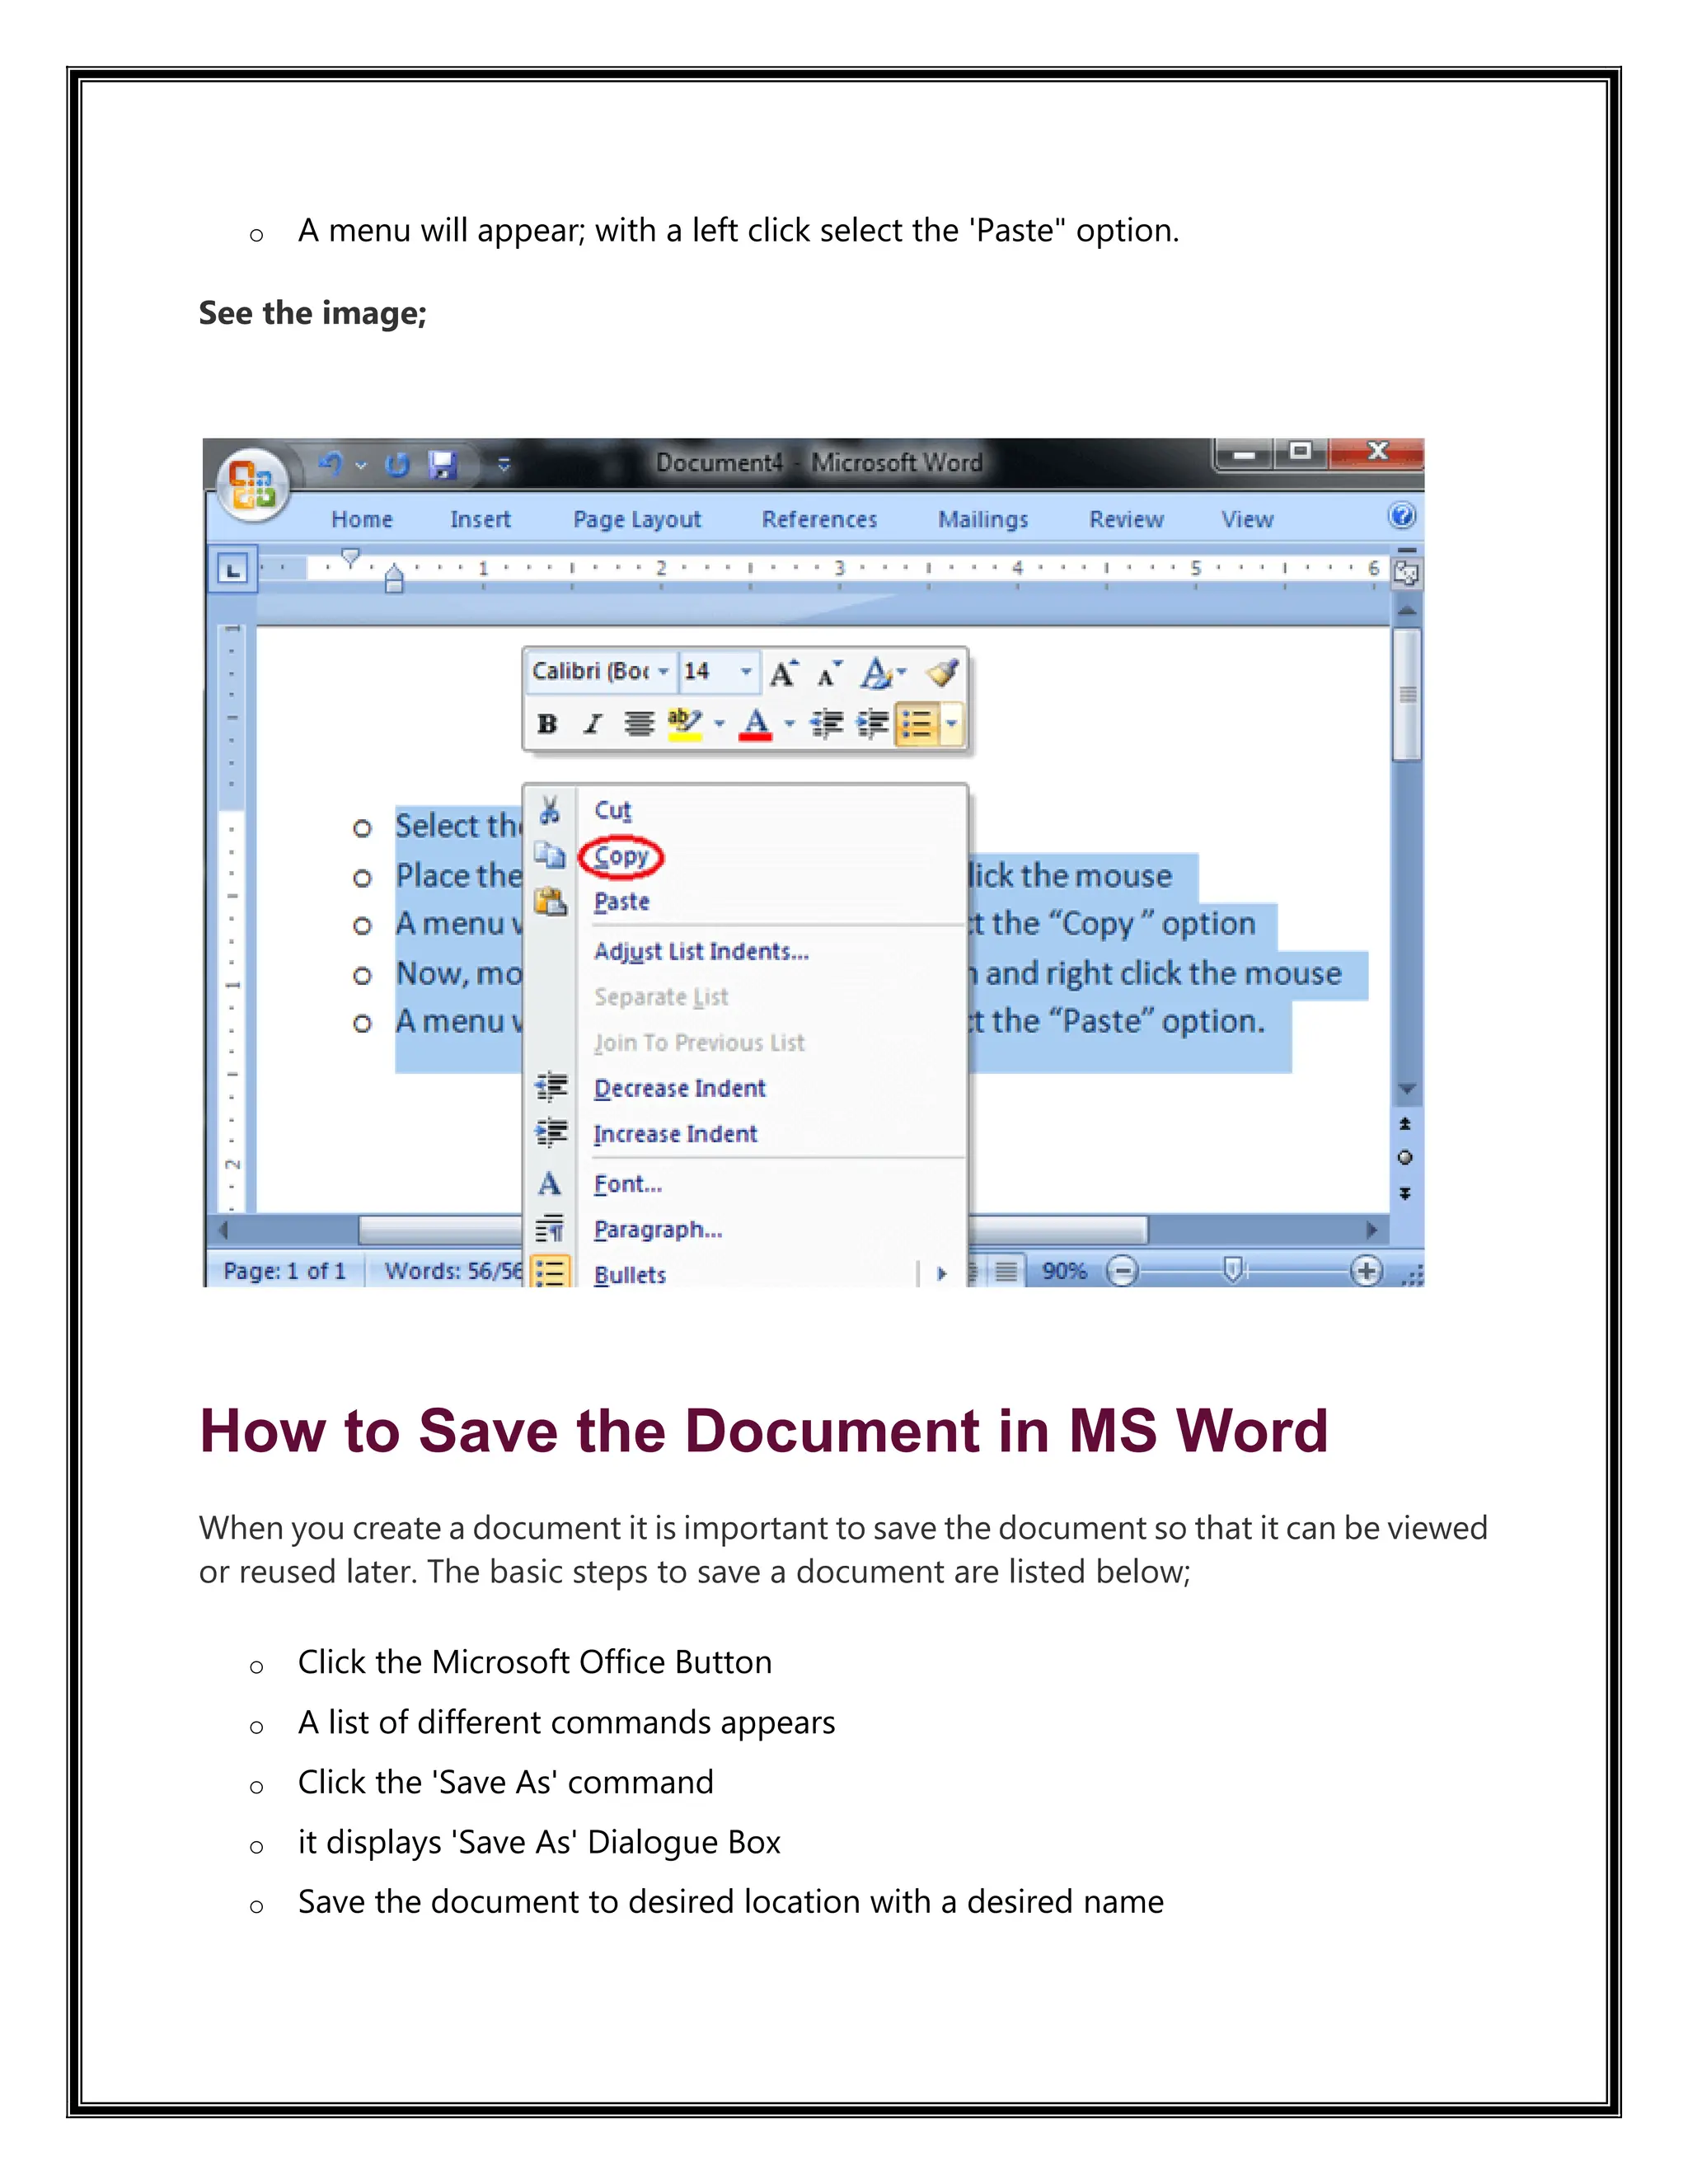This screenshot has height=2184, width=1688.
Task: Toggle Bold in the mini toolbar
Action: click(547, 723)
